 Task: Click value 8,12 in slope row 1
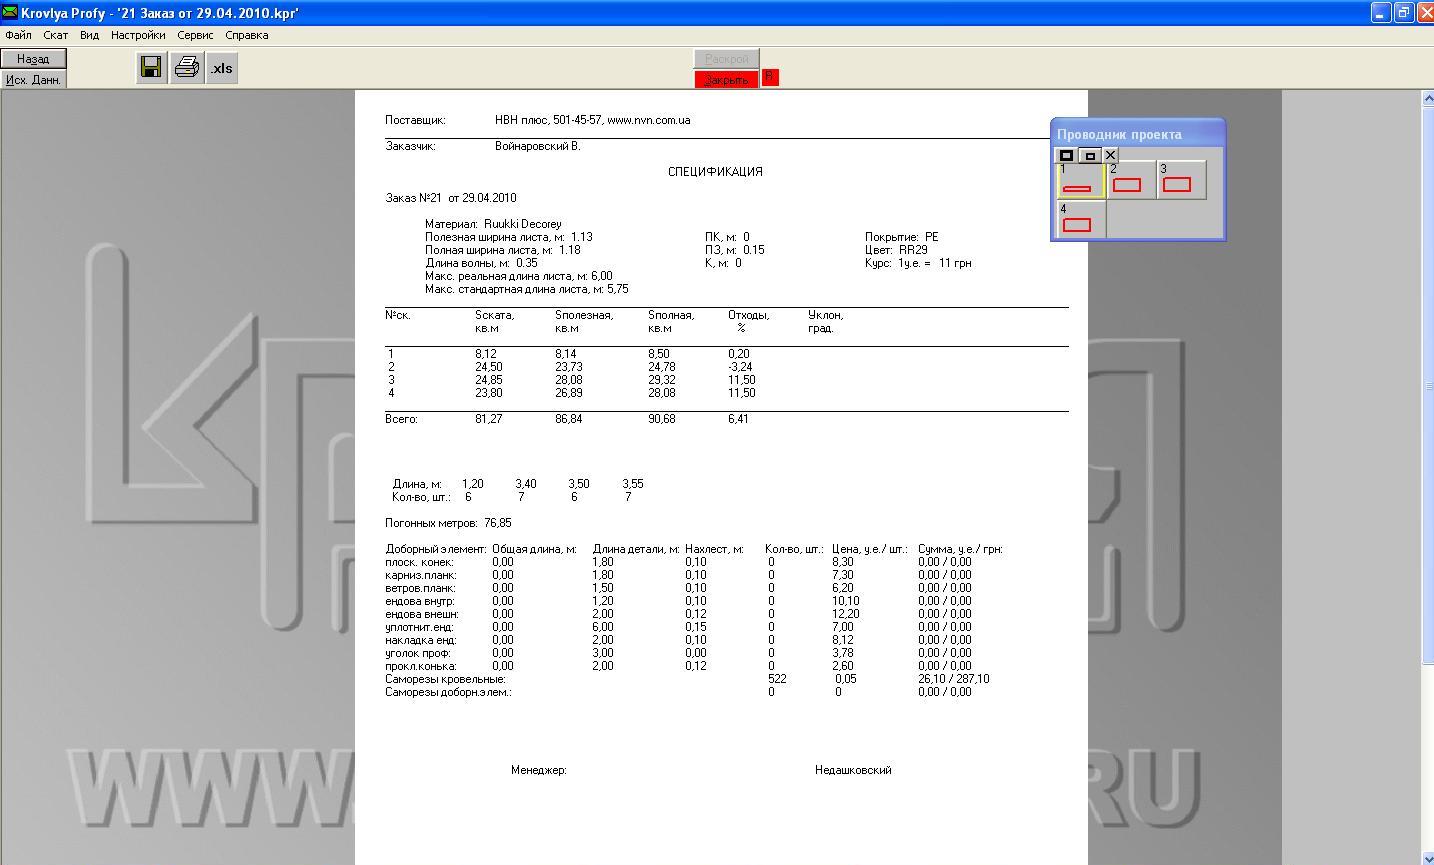(486, 354)
